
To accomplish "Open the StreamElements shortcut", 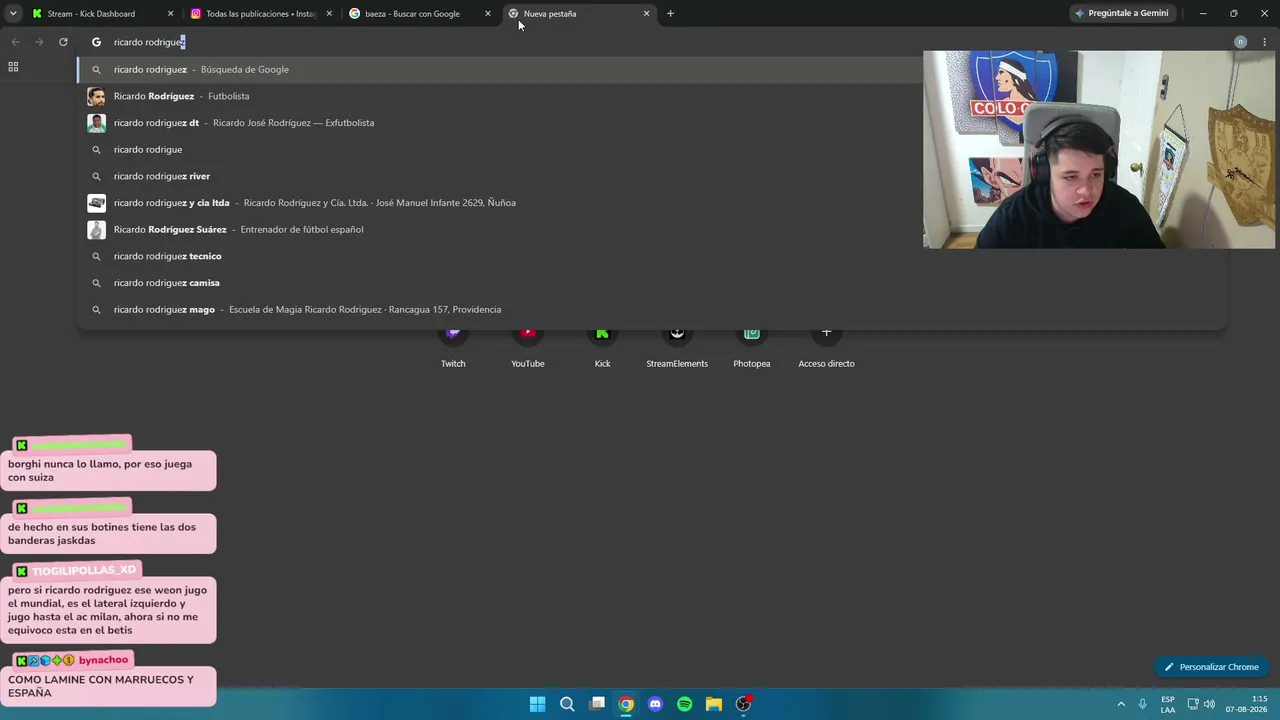I will tap(677, 345).
